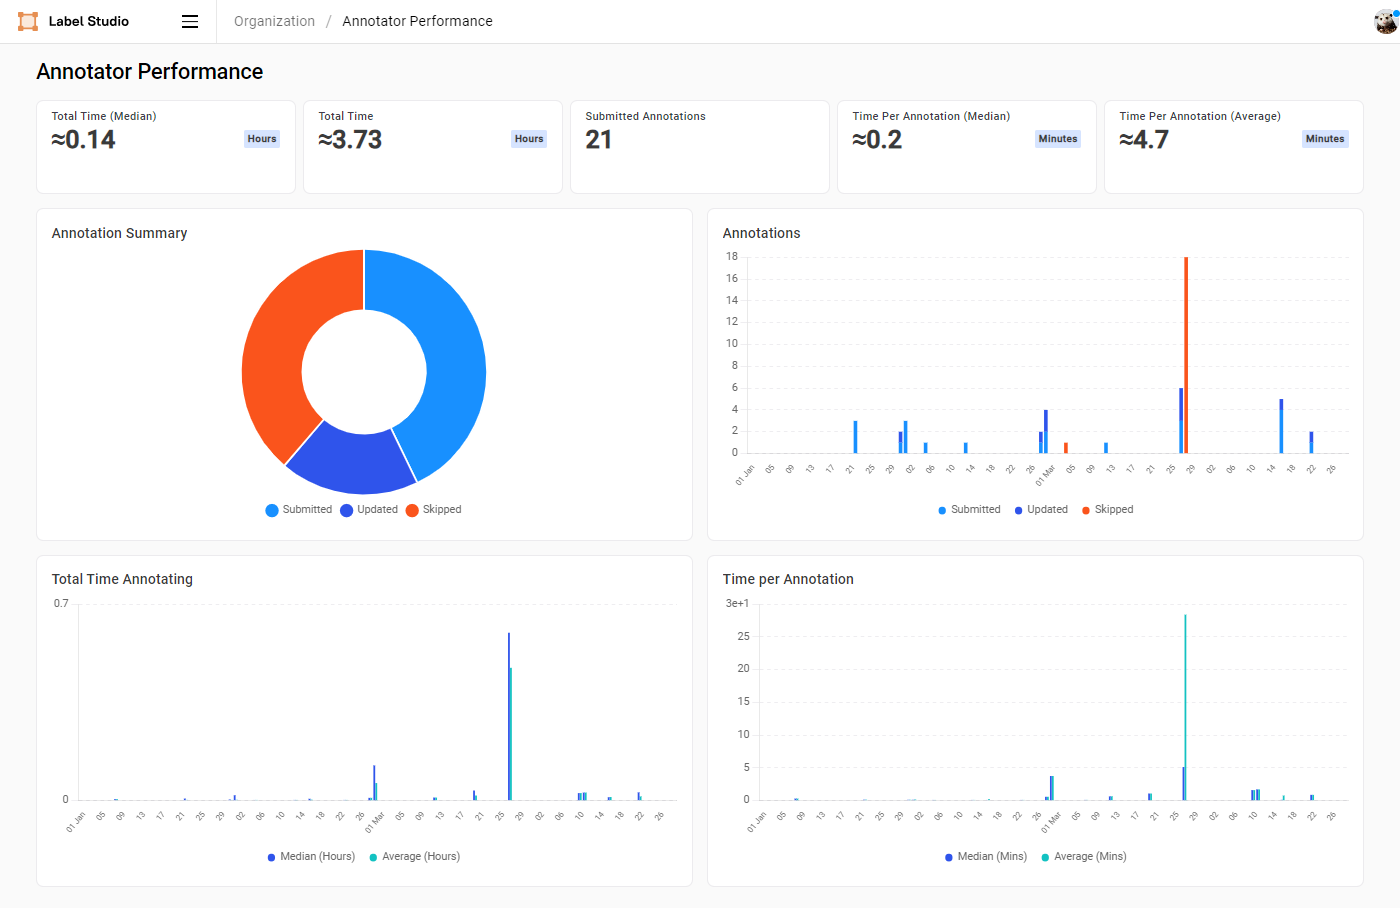Click the Annotator Performance breadcrumb
Screen dimensions: 1400x908
click(x=417, y=20)
